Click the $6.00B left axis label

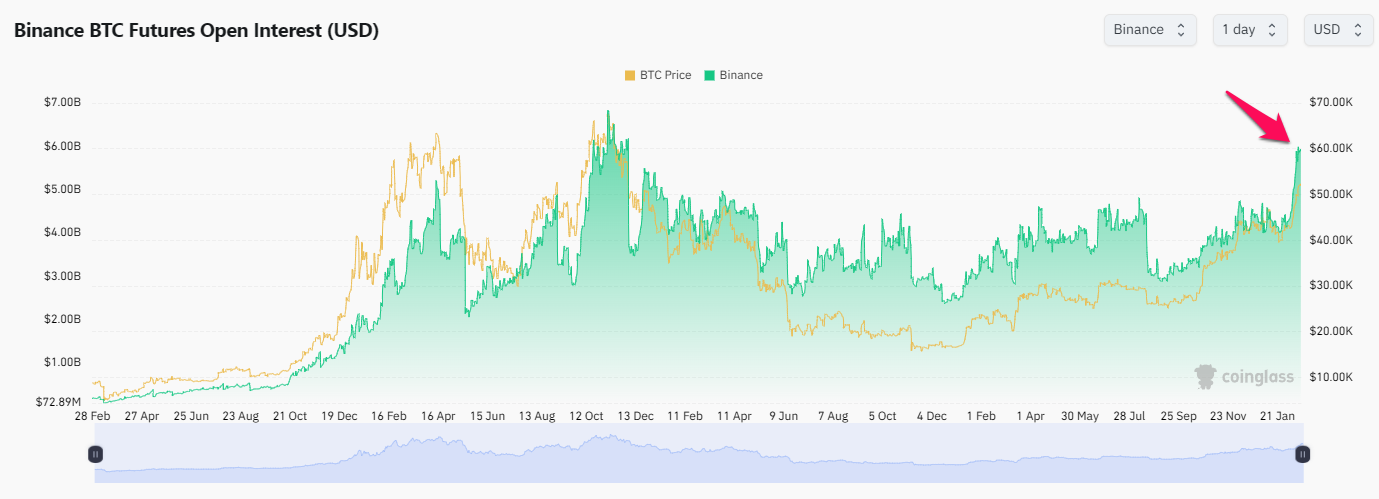(x=63, y=146)
